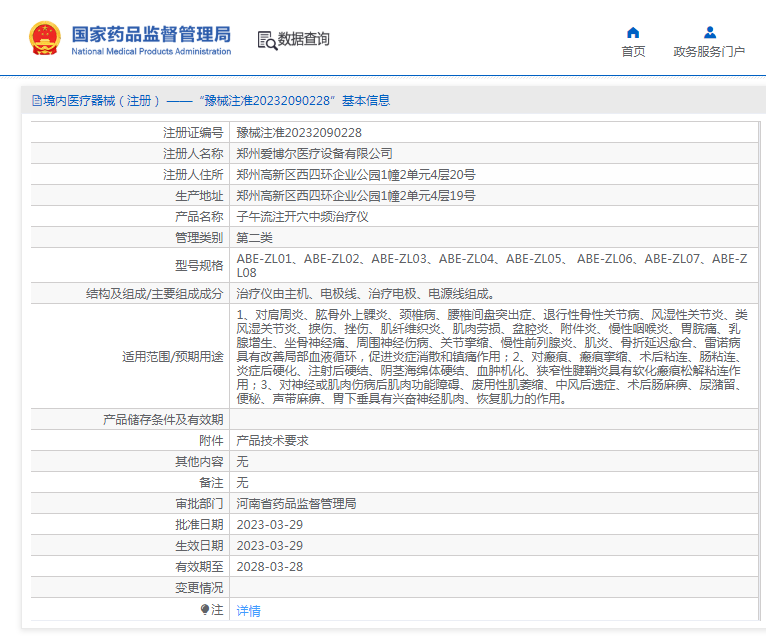This screenshot has height=640, width=766.
Task: Open the 数据查询 search icon
Action: coord(267,41)
